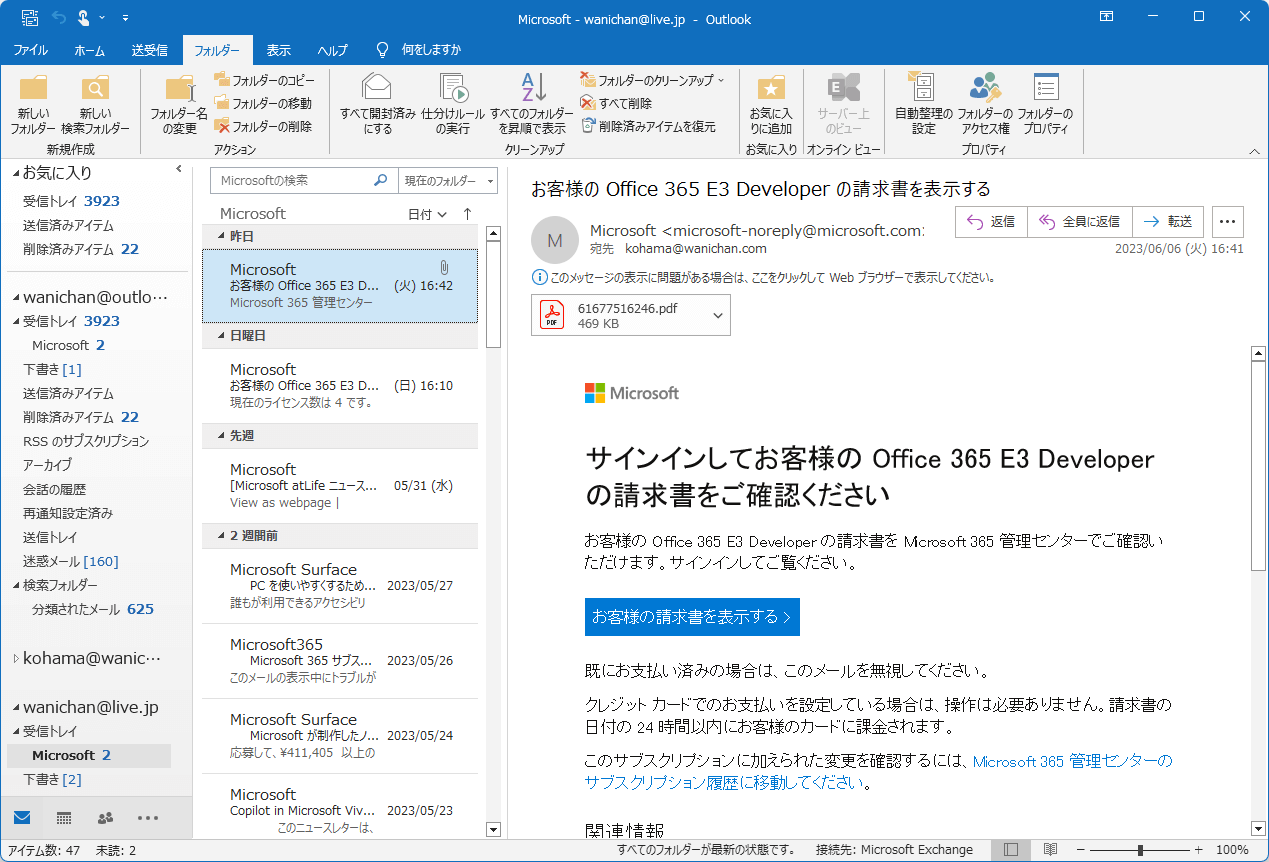Run rules now (仕分けルールの実行)
Viewport: 1269px width, 862px height.
pos(454,106)
